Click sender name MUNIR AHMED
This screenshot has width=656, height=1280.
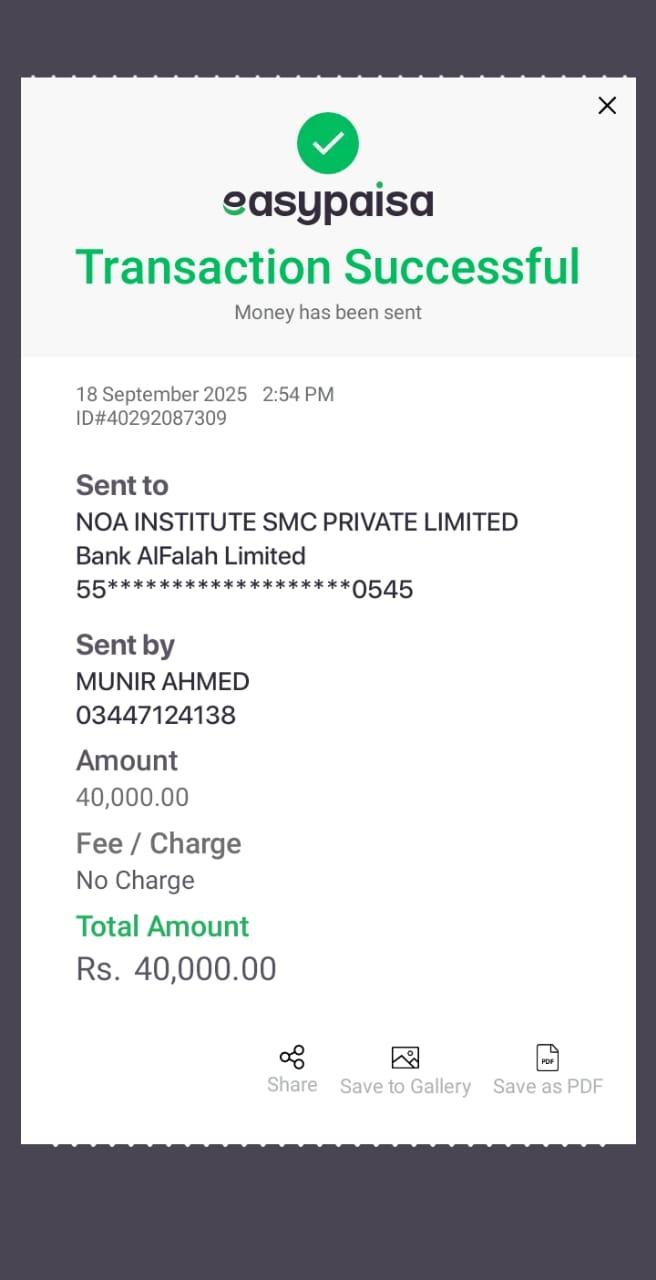[163, 682]
